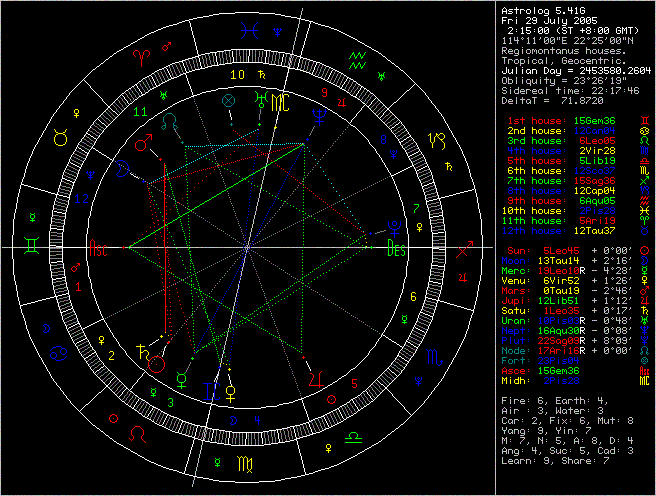Click the Taurus glyph on the outer wheel
The image size is (656, 496).
[x=59, y=140]
